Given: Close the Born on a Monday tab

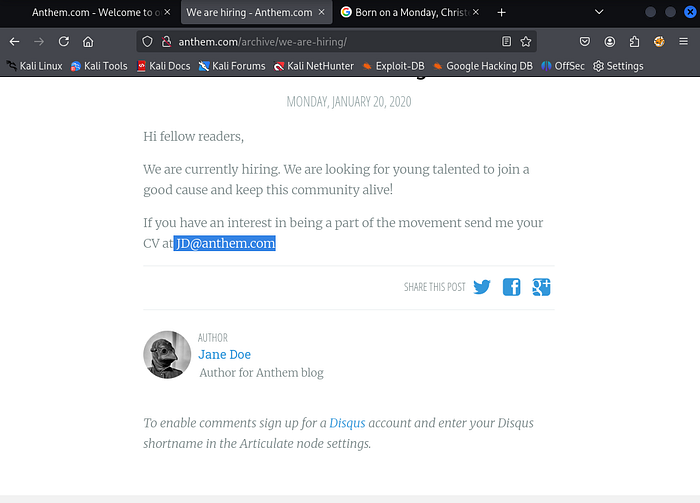Looking at the screenshot, I should (x=476, y=12).
